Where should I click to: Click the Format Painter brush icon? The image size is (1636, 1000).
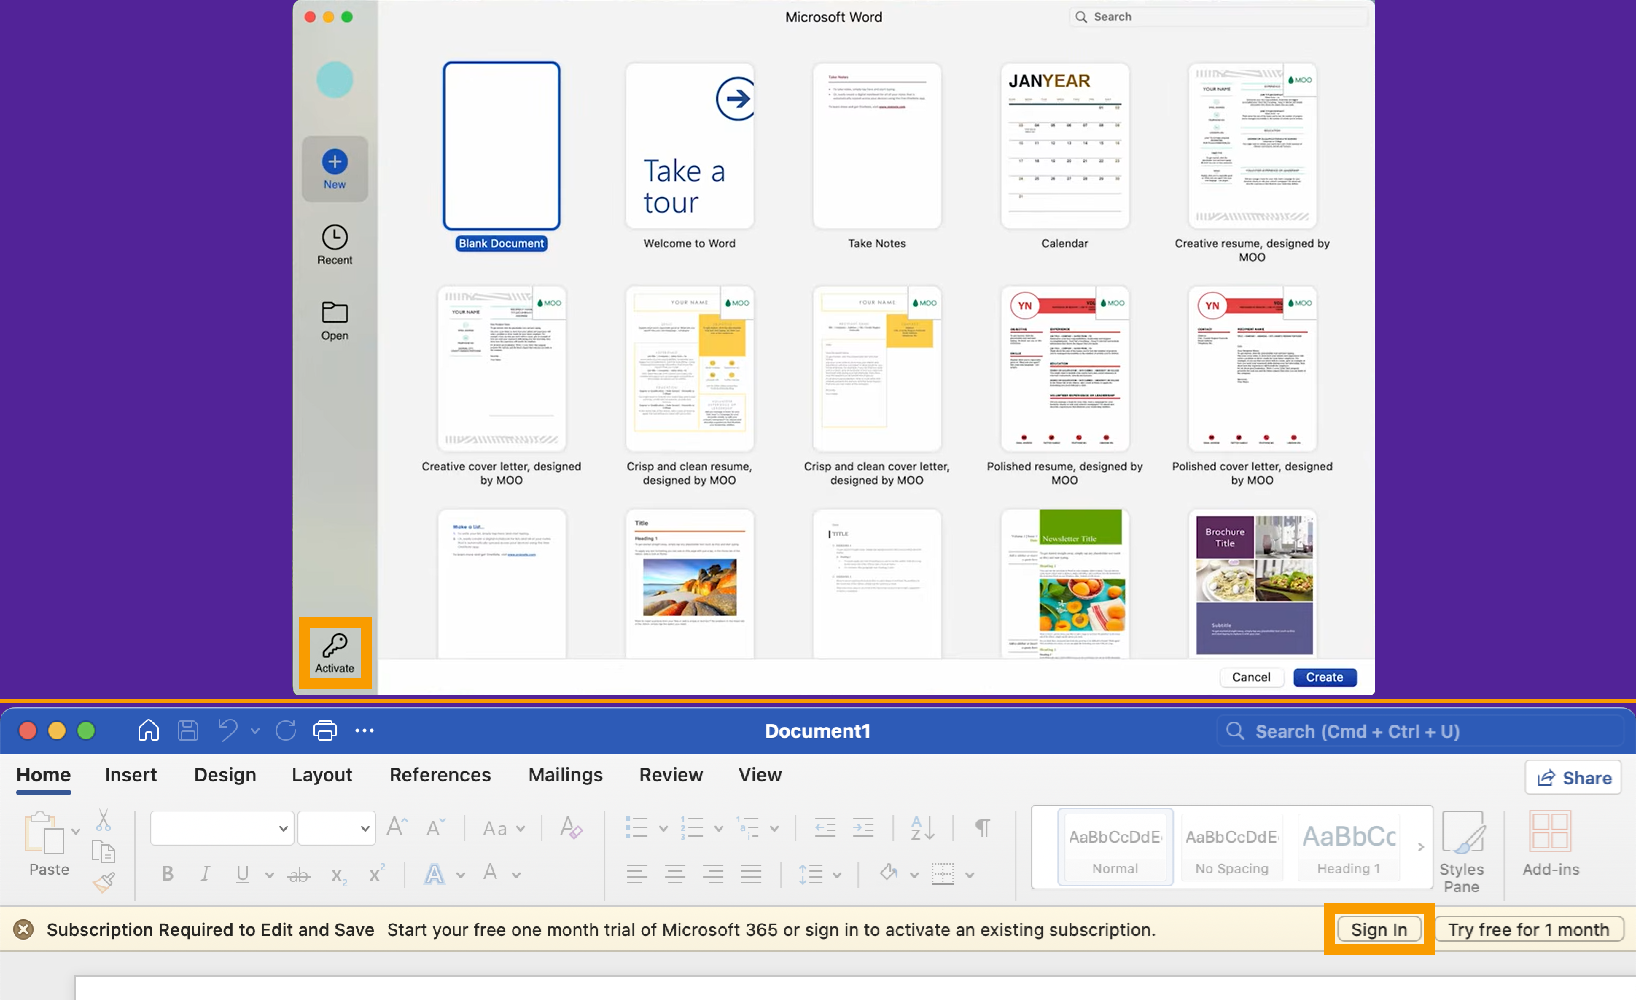click(103, 882)
